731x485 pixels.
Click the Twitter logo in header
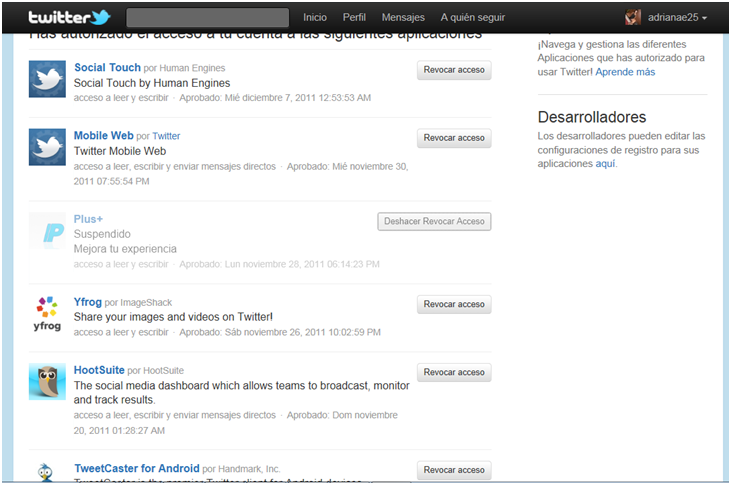(69, 17)
